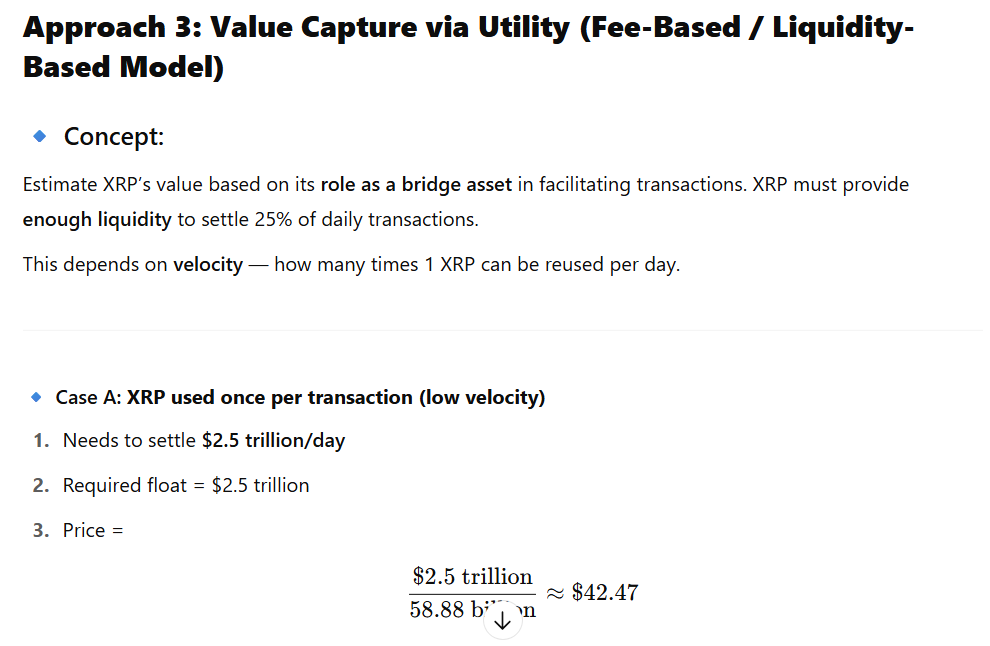Click the blue diamond bullet beside Case A

click(x=37, y=397)
